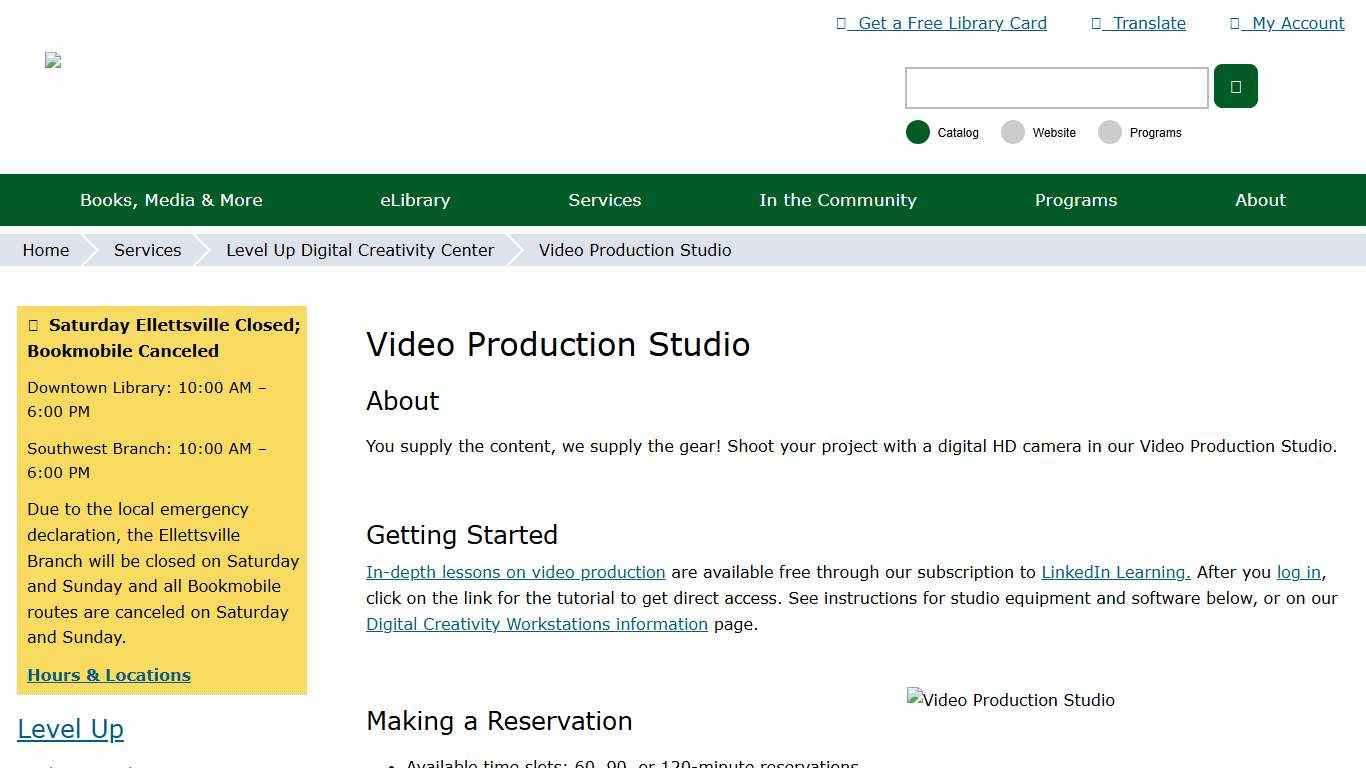Click the closure alert warning icon
The width and height of the screenshot is (1366, 768).
click(x=35, y=324)
